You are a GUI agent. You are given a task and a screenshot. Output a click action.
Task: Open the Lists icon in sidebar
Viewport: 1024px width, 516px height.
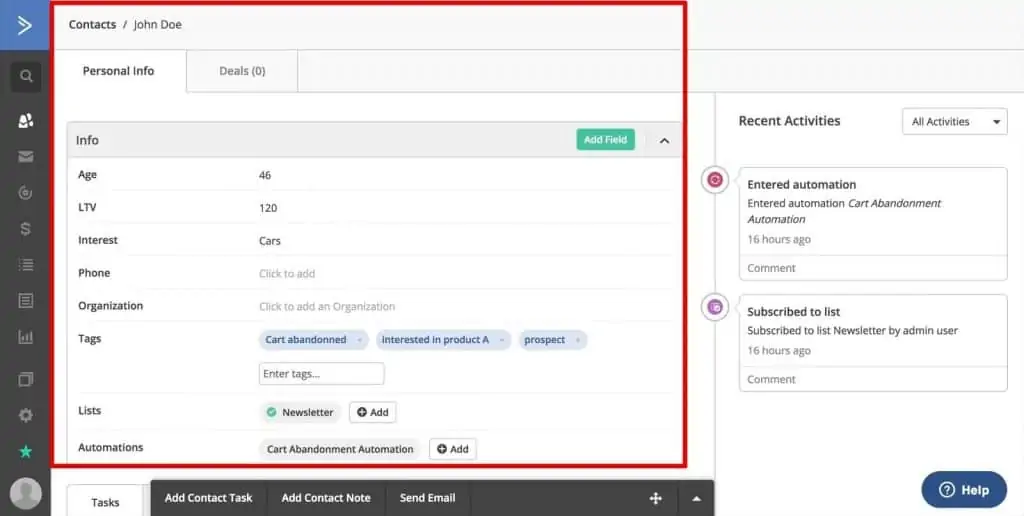pos(25,265)
